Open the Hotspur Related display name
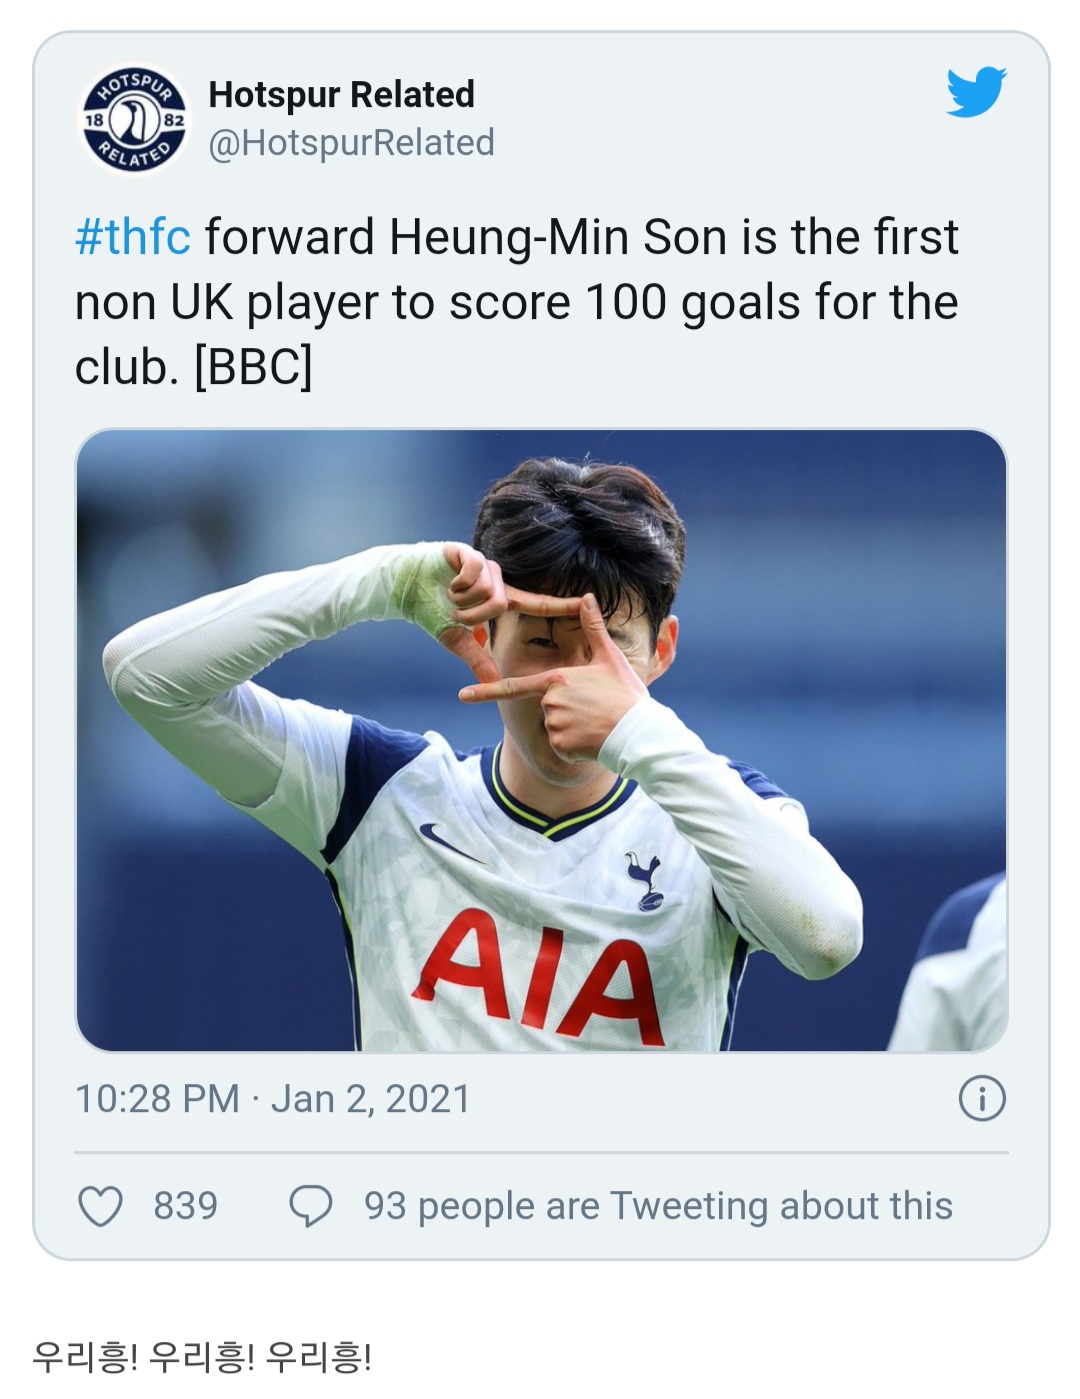 click(341, 94)
